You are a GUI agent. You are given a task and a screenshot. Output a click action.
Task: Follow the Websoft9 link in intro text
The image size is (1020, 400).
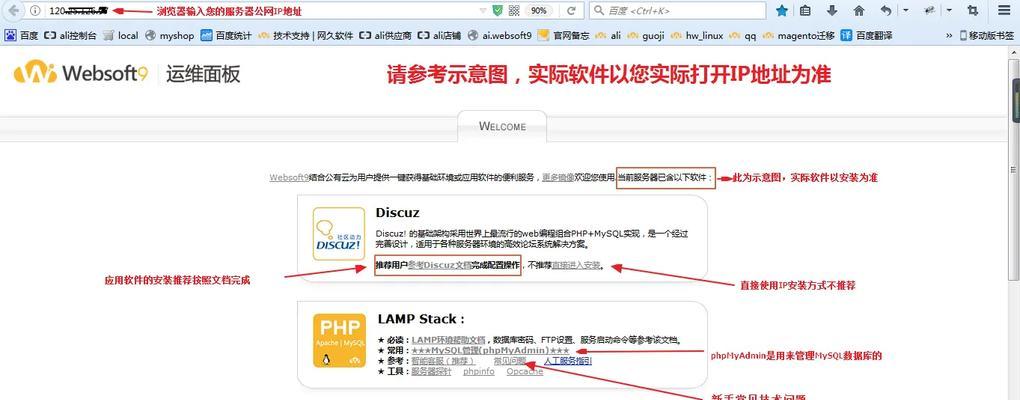[x=289, y=177]
